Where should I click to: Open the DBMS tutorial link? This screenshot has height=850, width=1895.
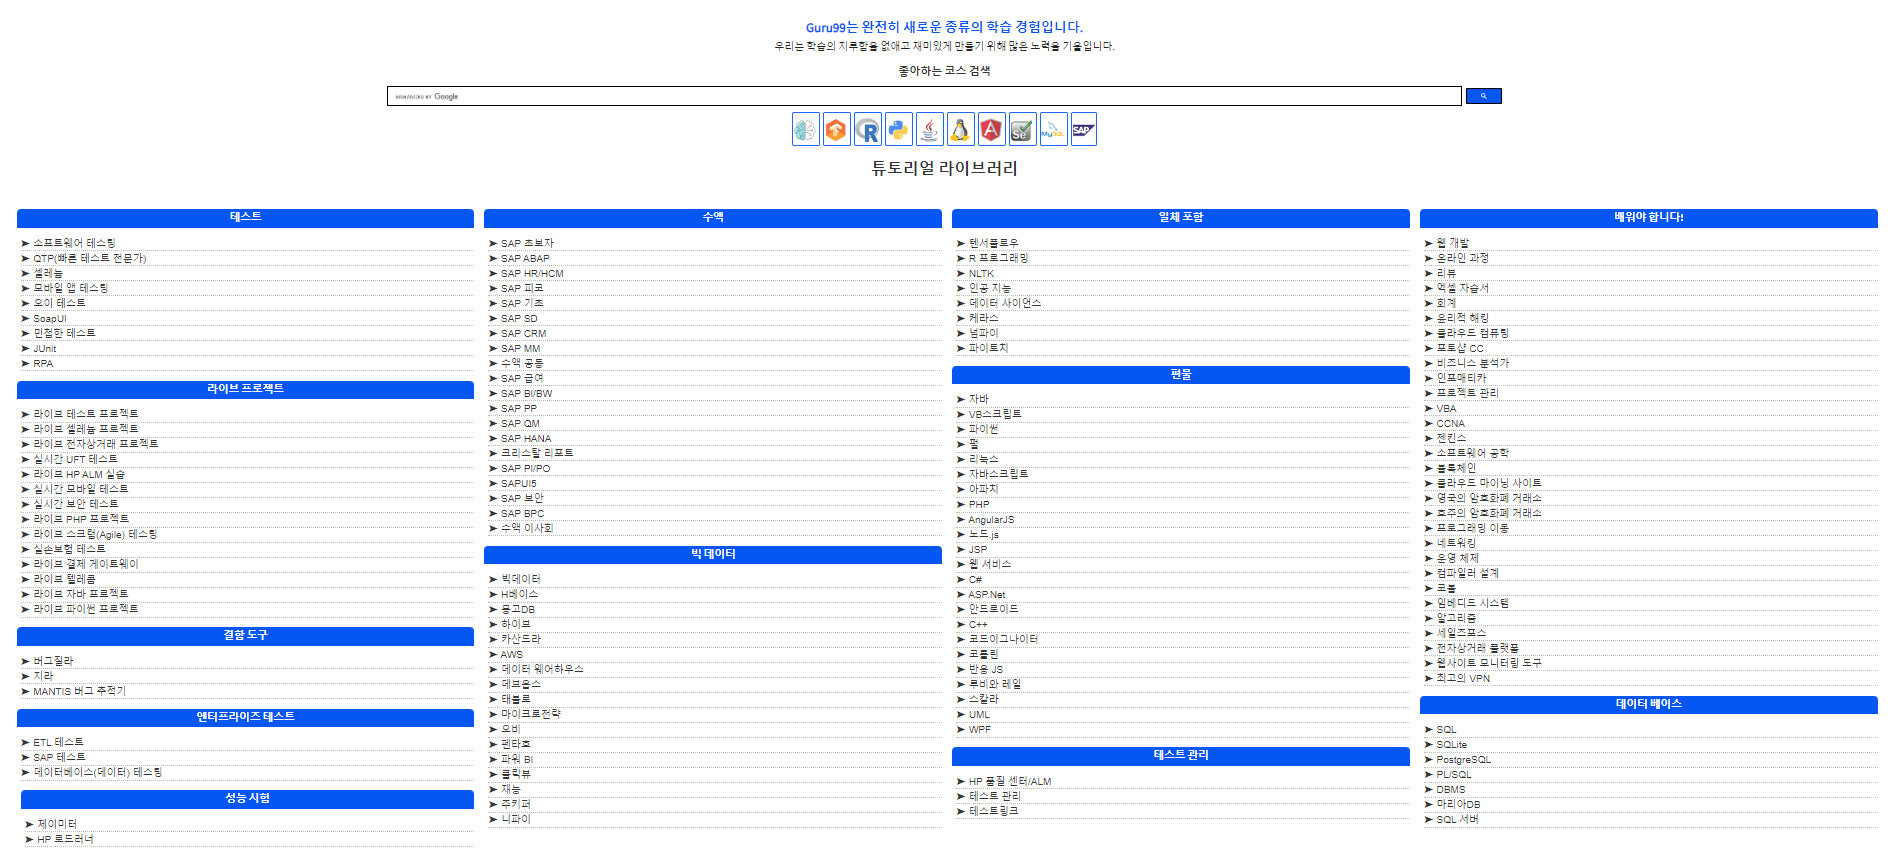point(1451,789)
